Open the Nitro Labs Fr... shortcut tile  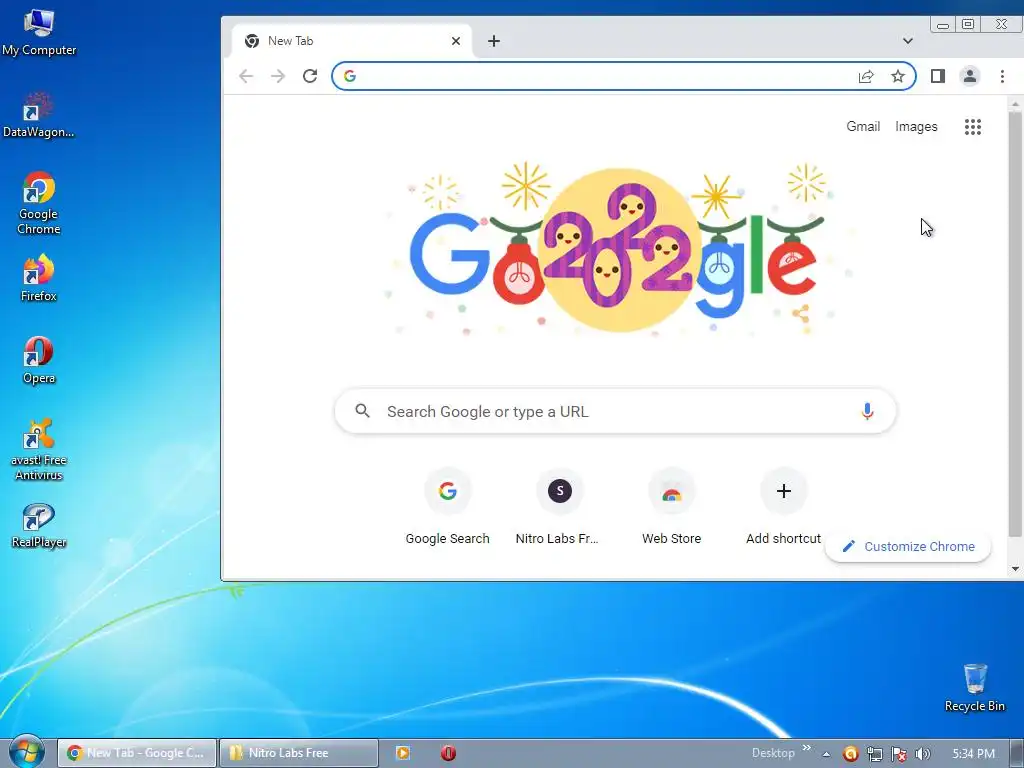pos(559,508)
